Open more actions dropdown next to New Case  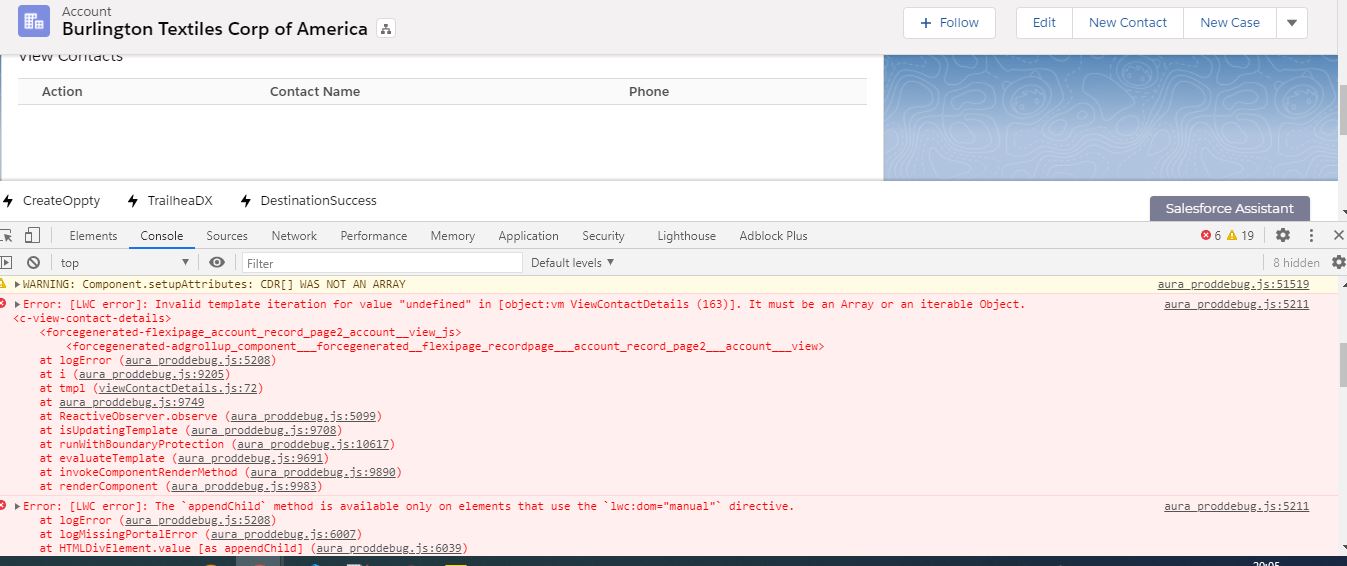pos(1292,23)
